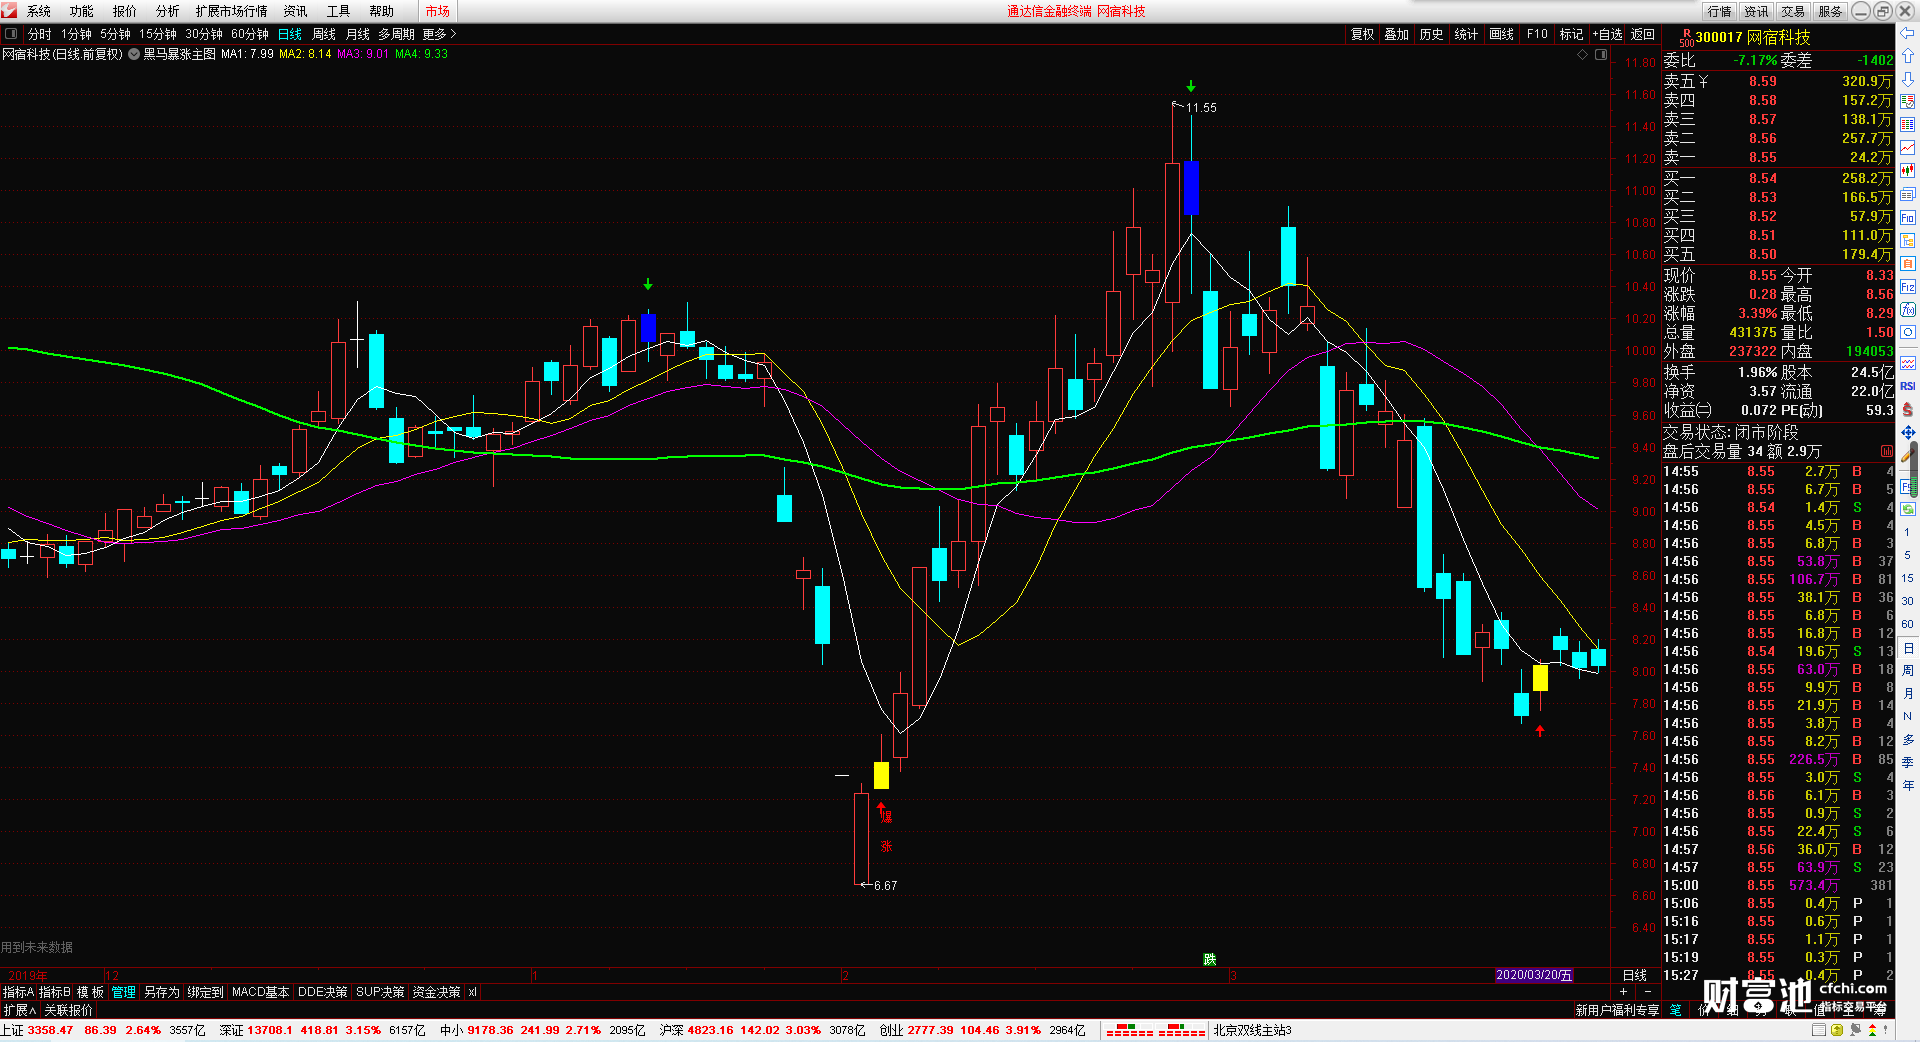The height and width of the screenshot is (1042, 1920).
Task: Click the 叠加 toolbar button
Action: pos(1397,34)
